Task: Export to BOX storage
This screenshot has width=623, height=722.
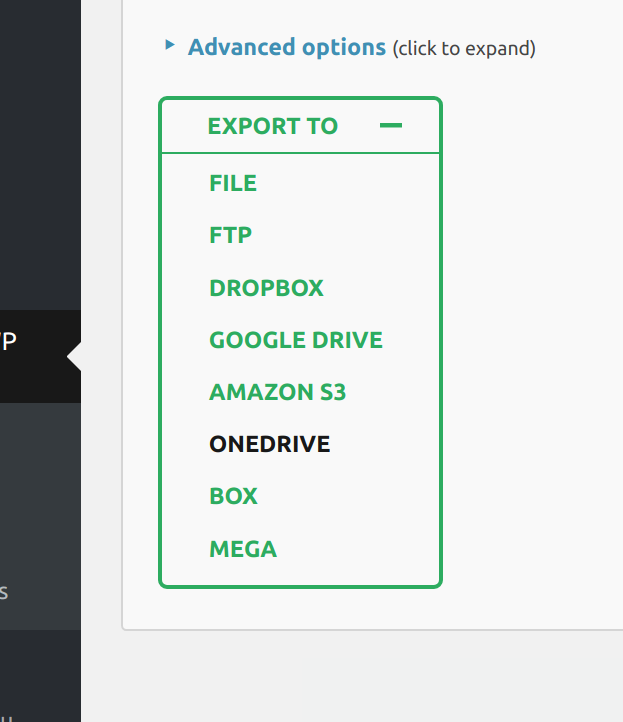Action: [x=233, y=496]
